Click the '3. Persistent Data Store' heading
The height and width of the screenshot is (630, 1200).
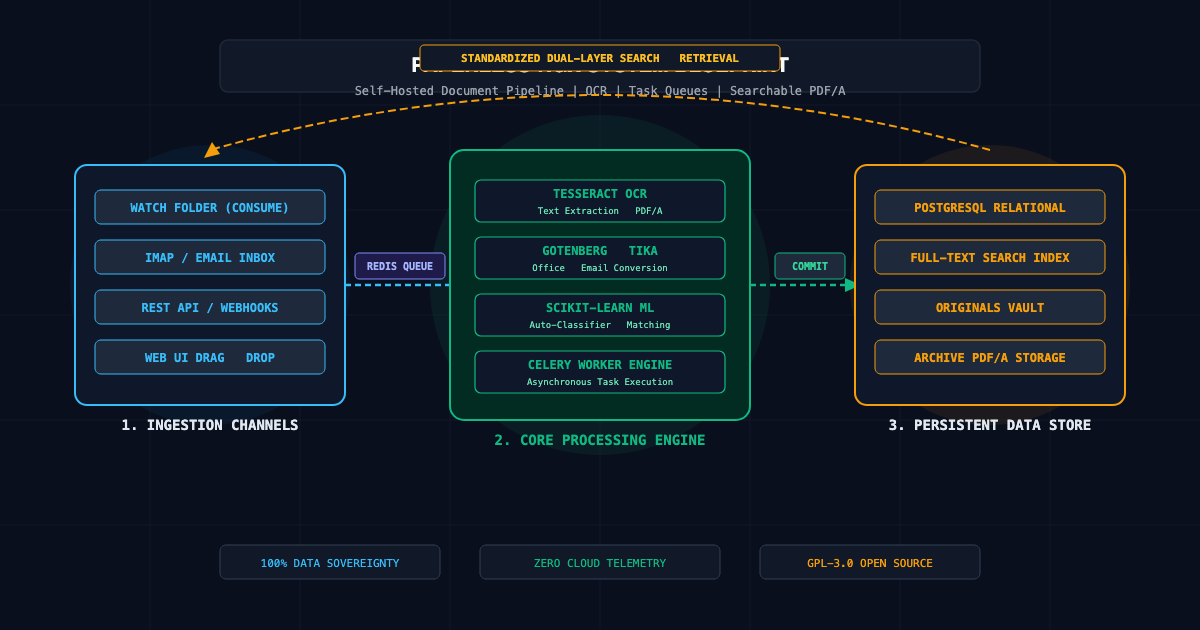990,425
